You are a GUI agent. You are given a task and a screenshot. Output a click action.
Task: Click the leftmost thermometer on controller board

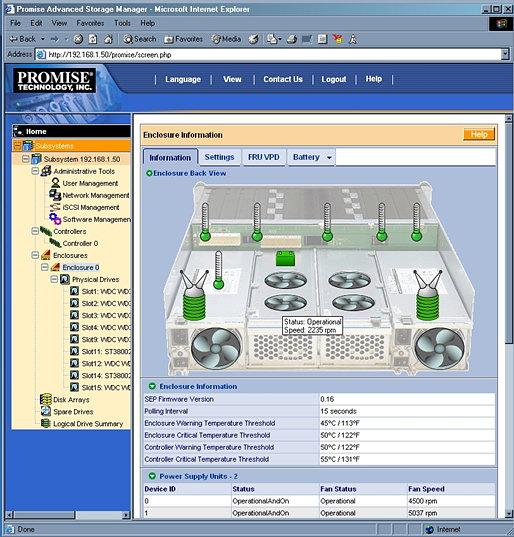205,222
